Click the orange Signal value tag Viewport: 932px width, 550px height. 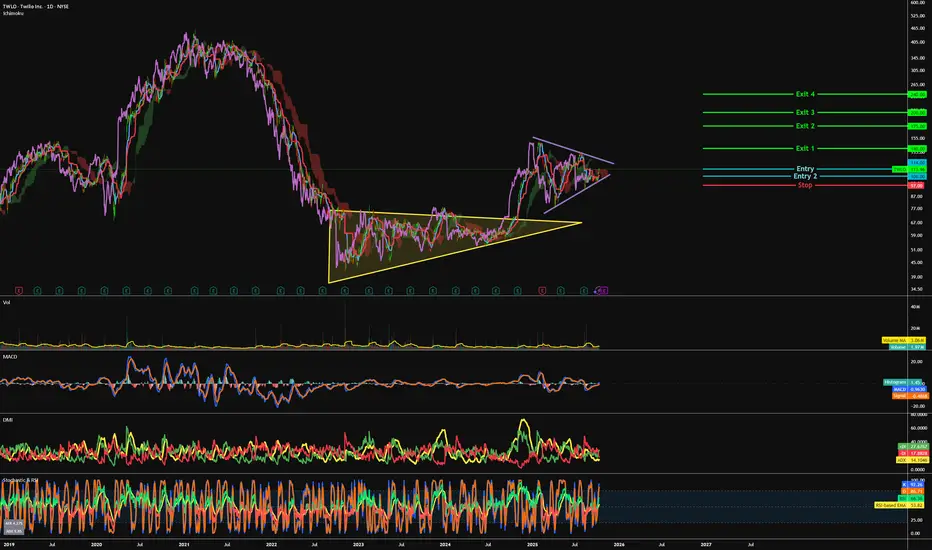(909, 396)
